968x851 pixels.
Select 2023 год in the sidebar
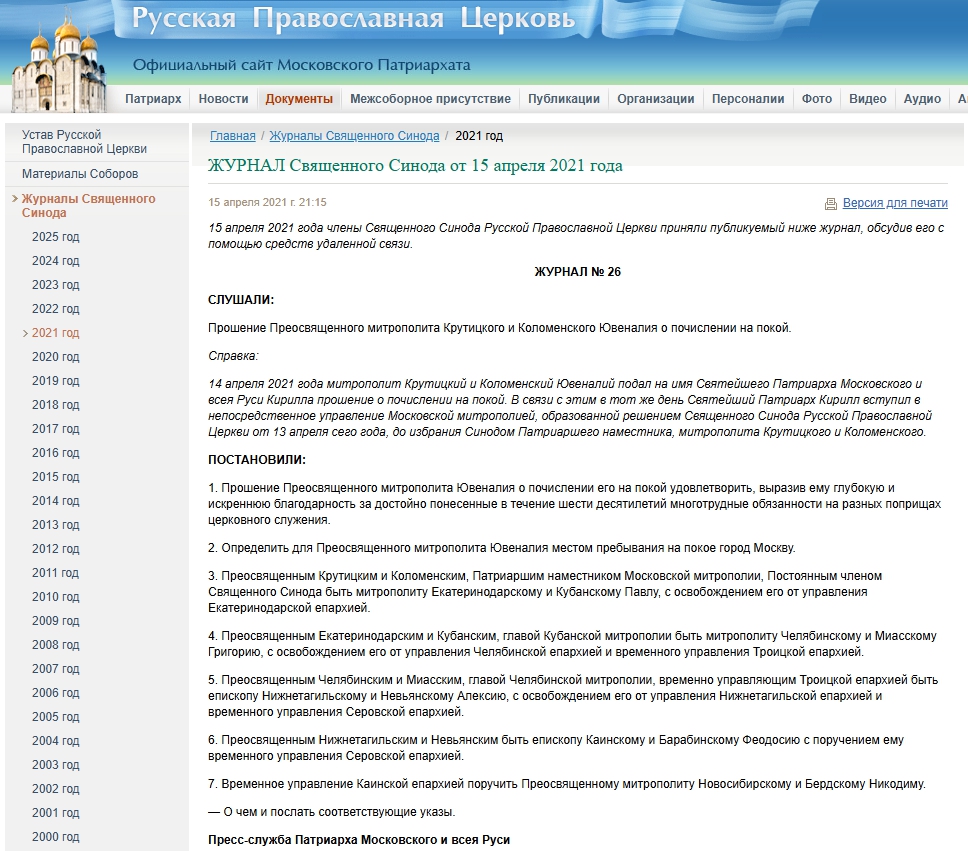click(x=56, y=285)
